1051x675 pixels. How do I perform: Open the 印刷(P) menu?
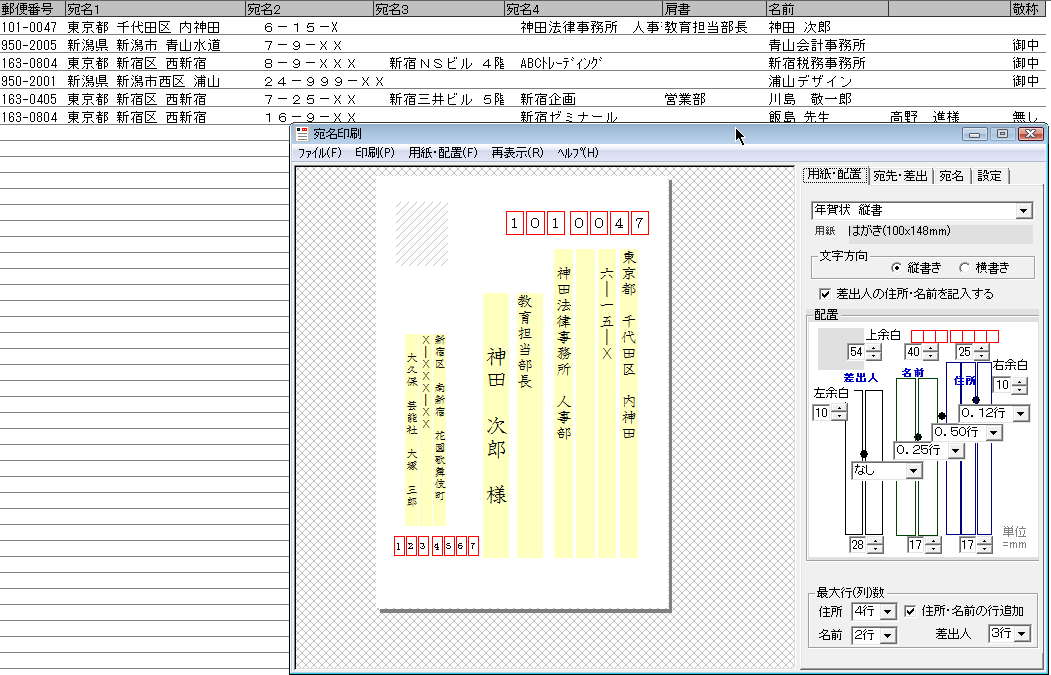click(375, 153)
